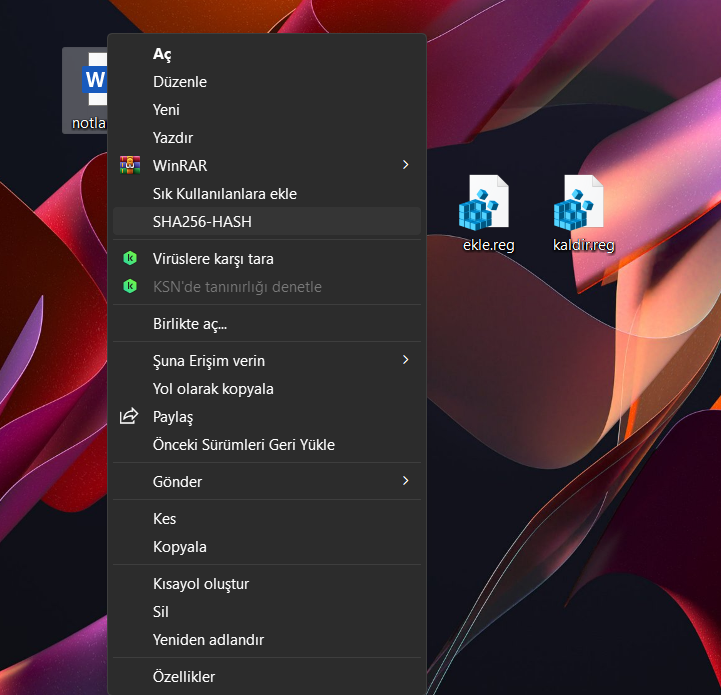The width and height of the screenshot is (721, 695).
Task: Expand the WinRAR submenu arrow
Action: (x=405, y=165)
